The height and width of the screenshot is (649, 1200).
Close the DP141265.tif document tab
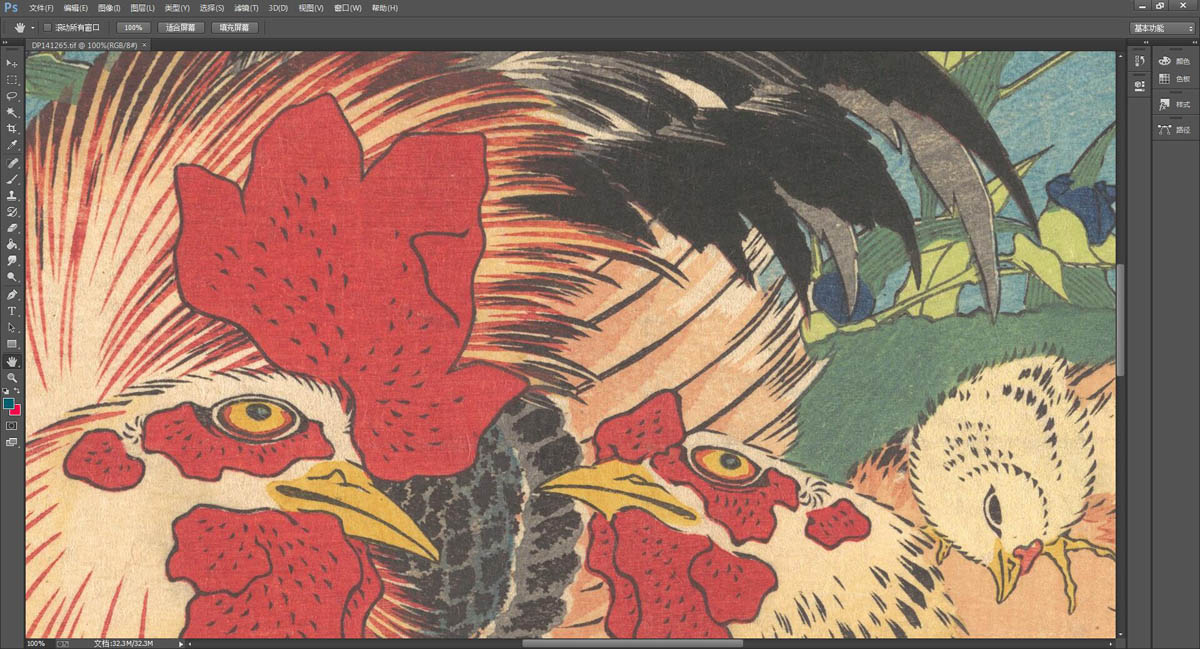(144, 45)
